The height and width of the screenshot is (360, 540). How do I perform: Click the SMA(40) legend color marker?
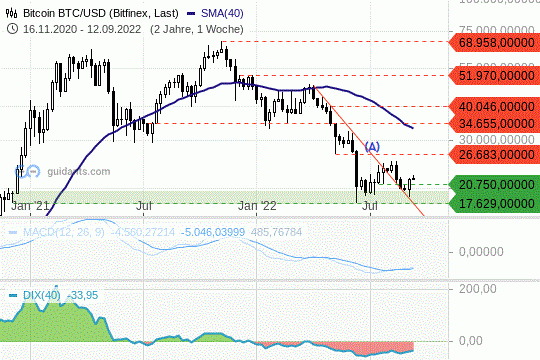pos(191,14)
